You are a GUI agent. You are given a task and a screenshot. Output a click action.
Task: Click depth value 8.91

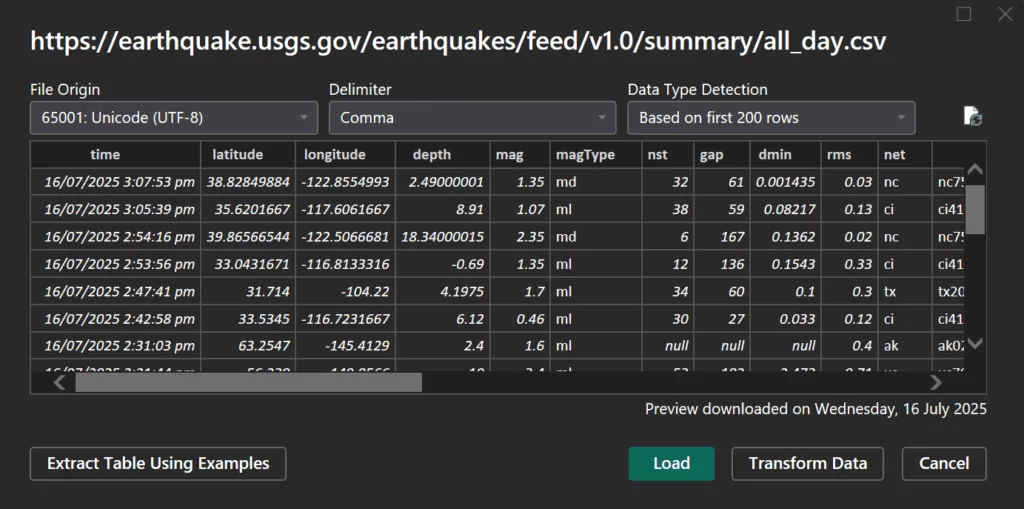[443, 209]
